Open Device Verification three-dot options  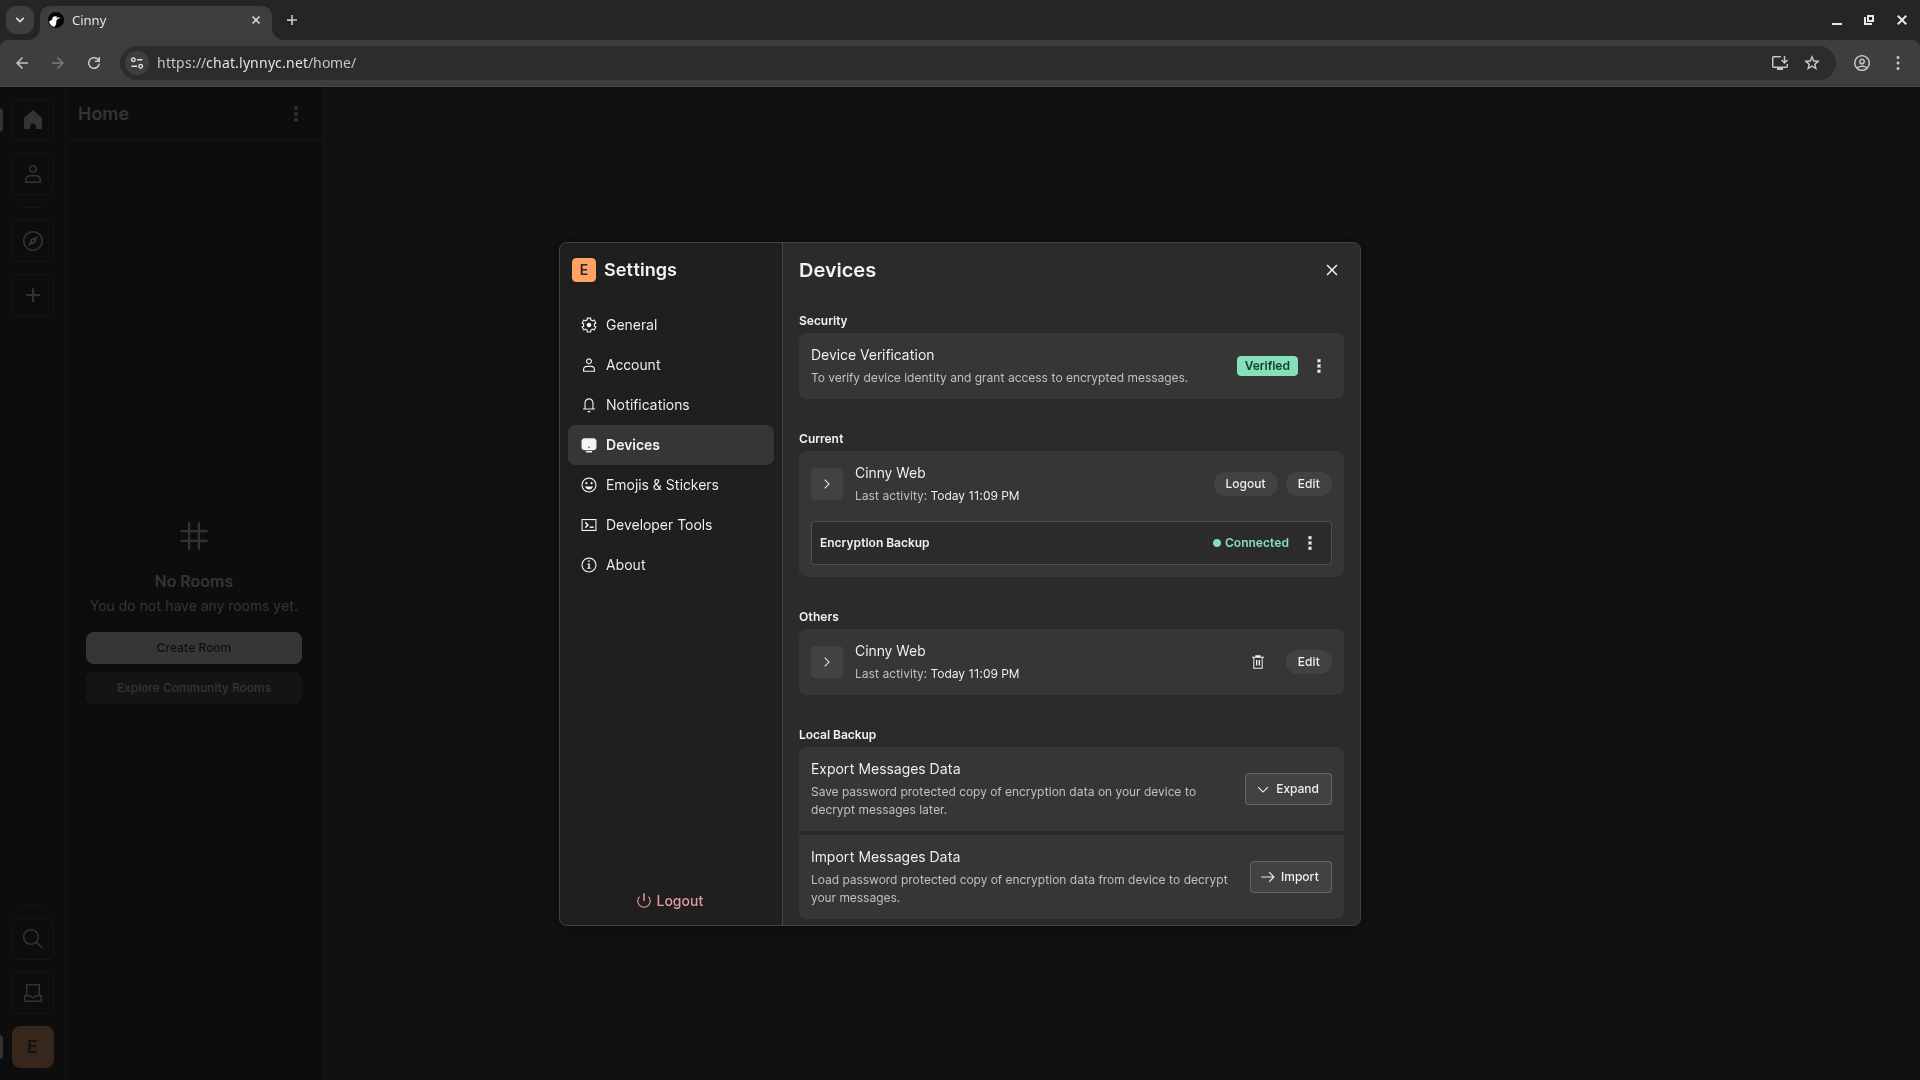1319,366
